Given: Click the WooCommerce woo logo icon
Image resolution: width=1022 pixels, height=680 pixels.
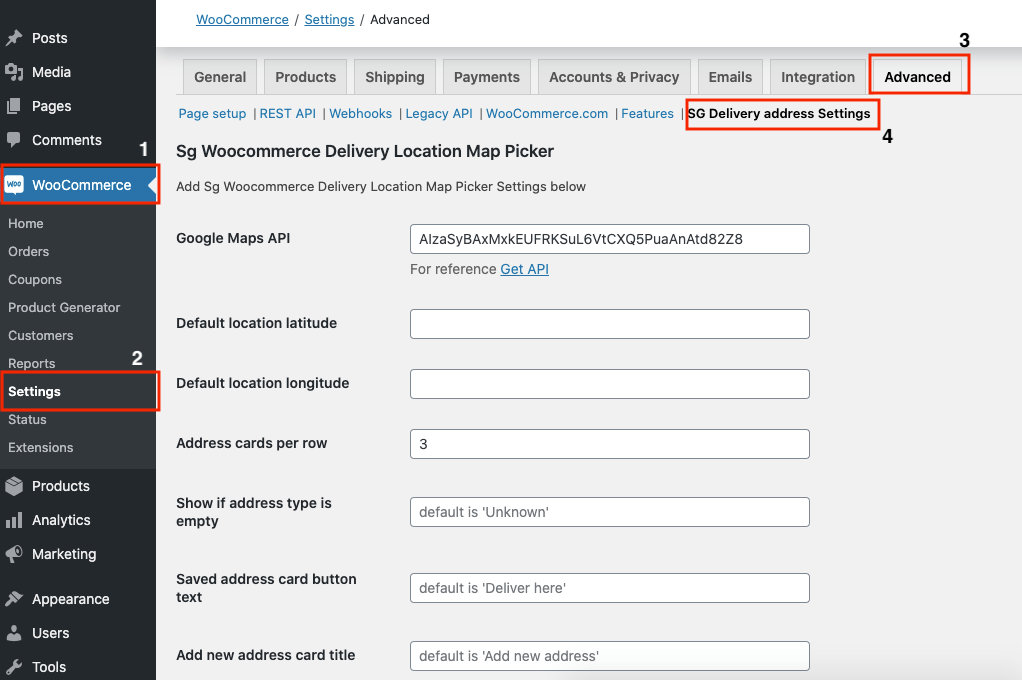Looking at the screenshot, I should [14, 185].
